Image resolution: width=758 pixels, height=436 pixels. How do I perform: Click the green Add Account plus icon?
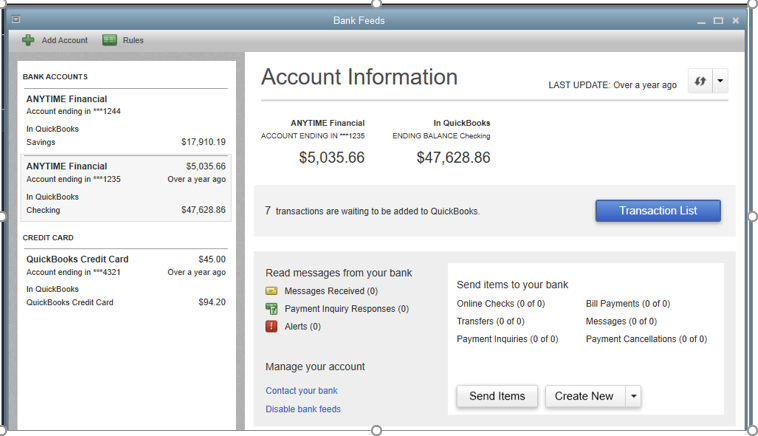click(x=28, y=40)
